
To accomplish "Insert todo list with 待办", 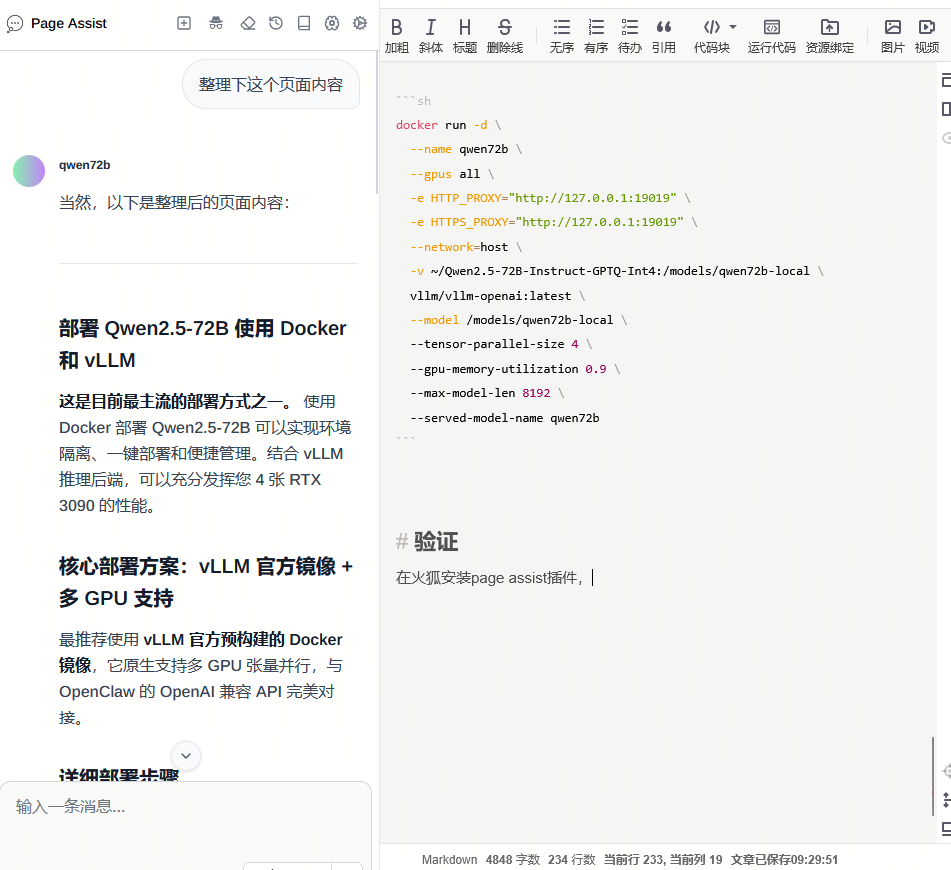I will point(630,35).
